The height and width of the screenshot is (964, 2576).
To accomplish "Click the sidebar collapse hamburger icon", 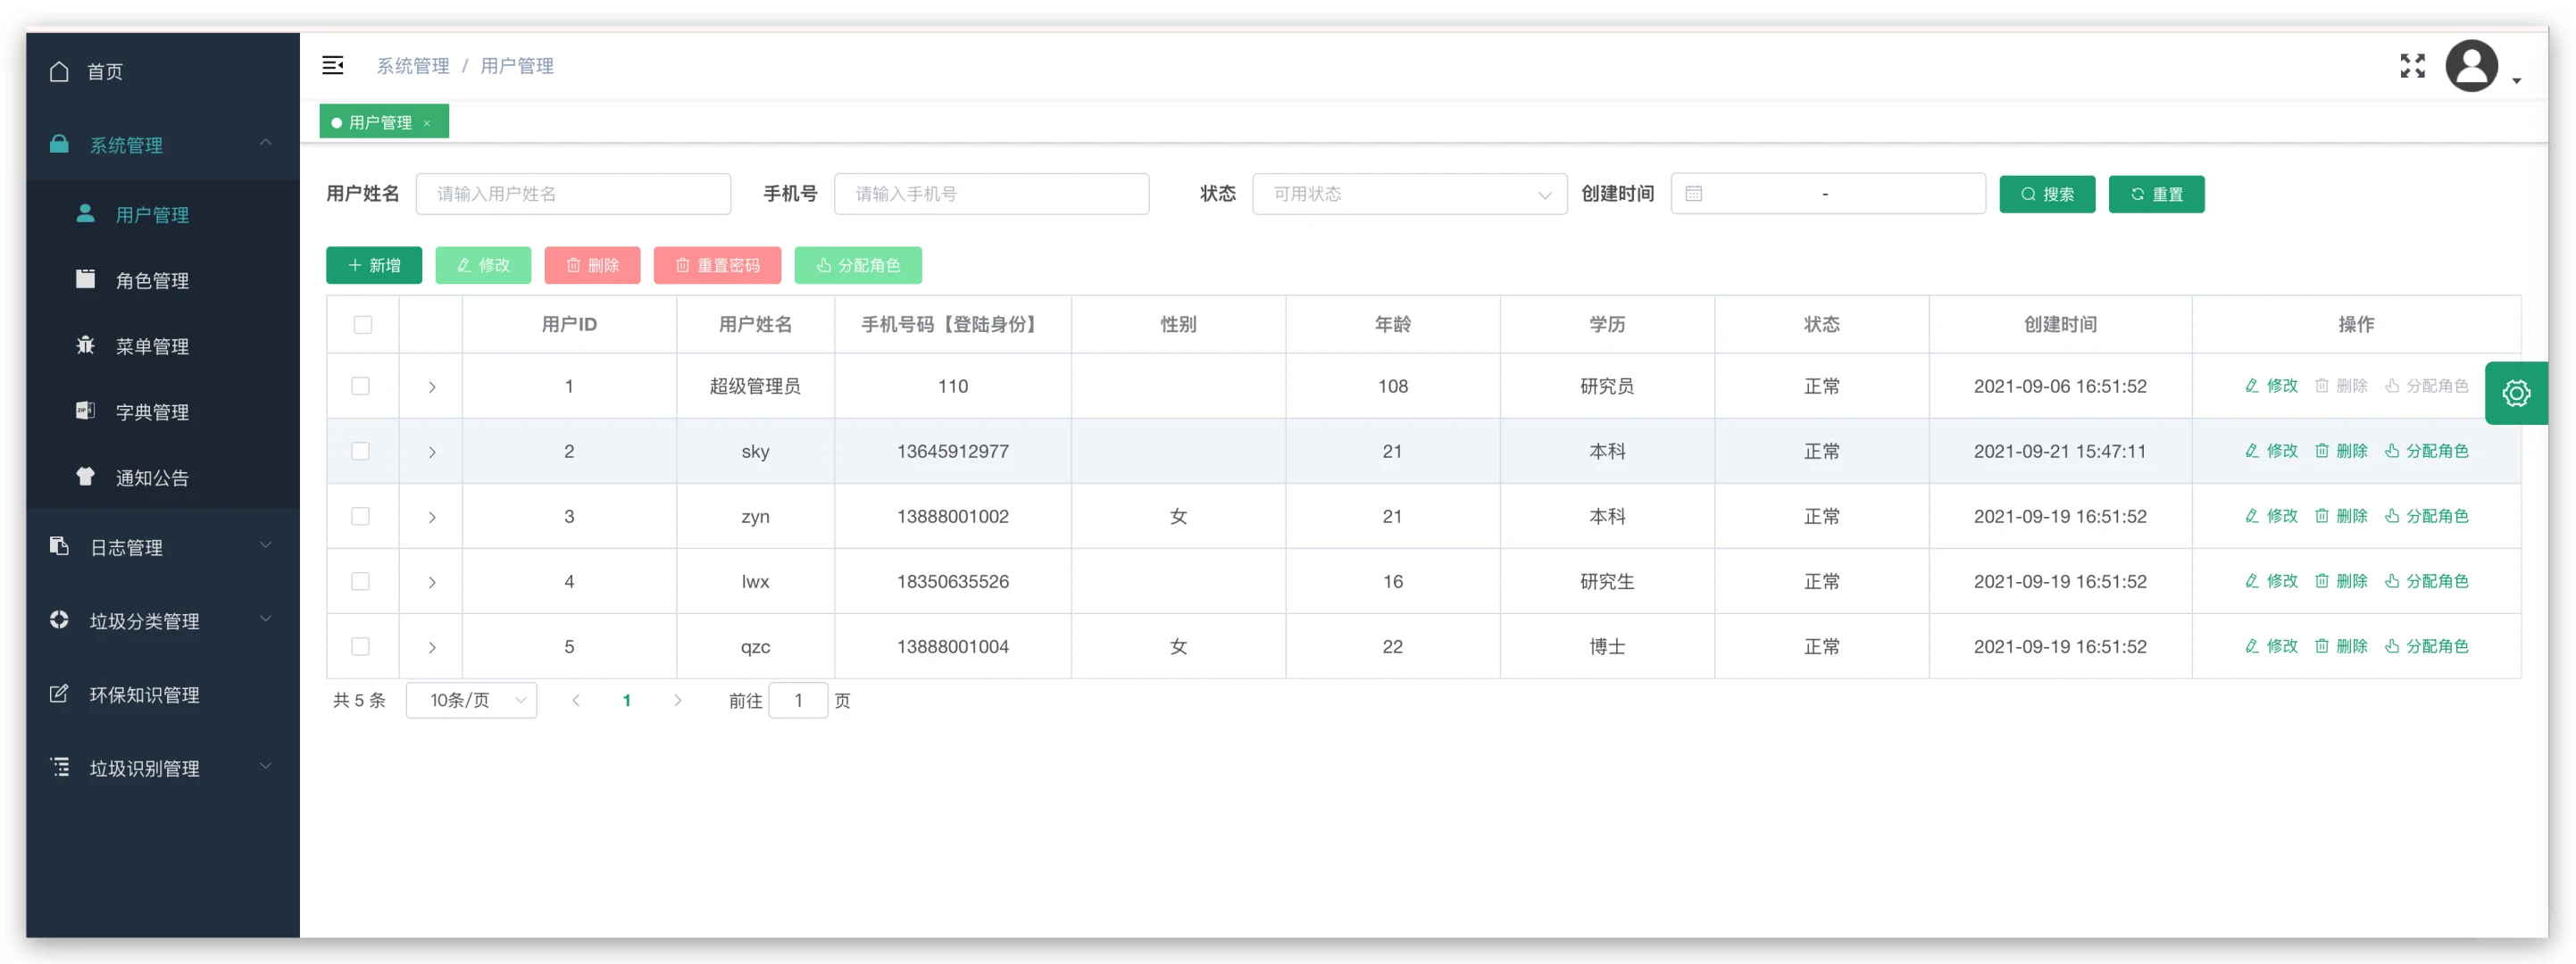I will click(332, 66).
